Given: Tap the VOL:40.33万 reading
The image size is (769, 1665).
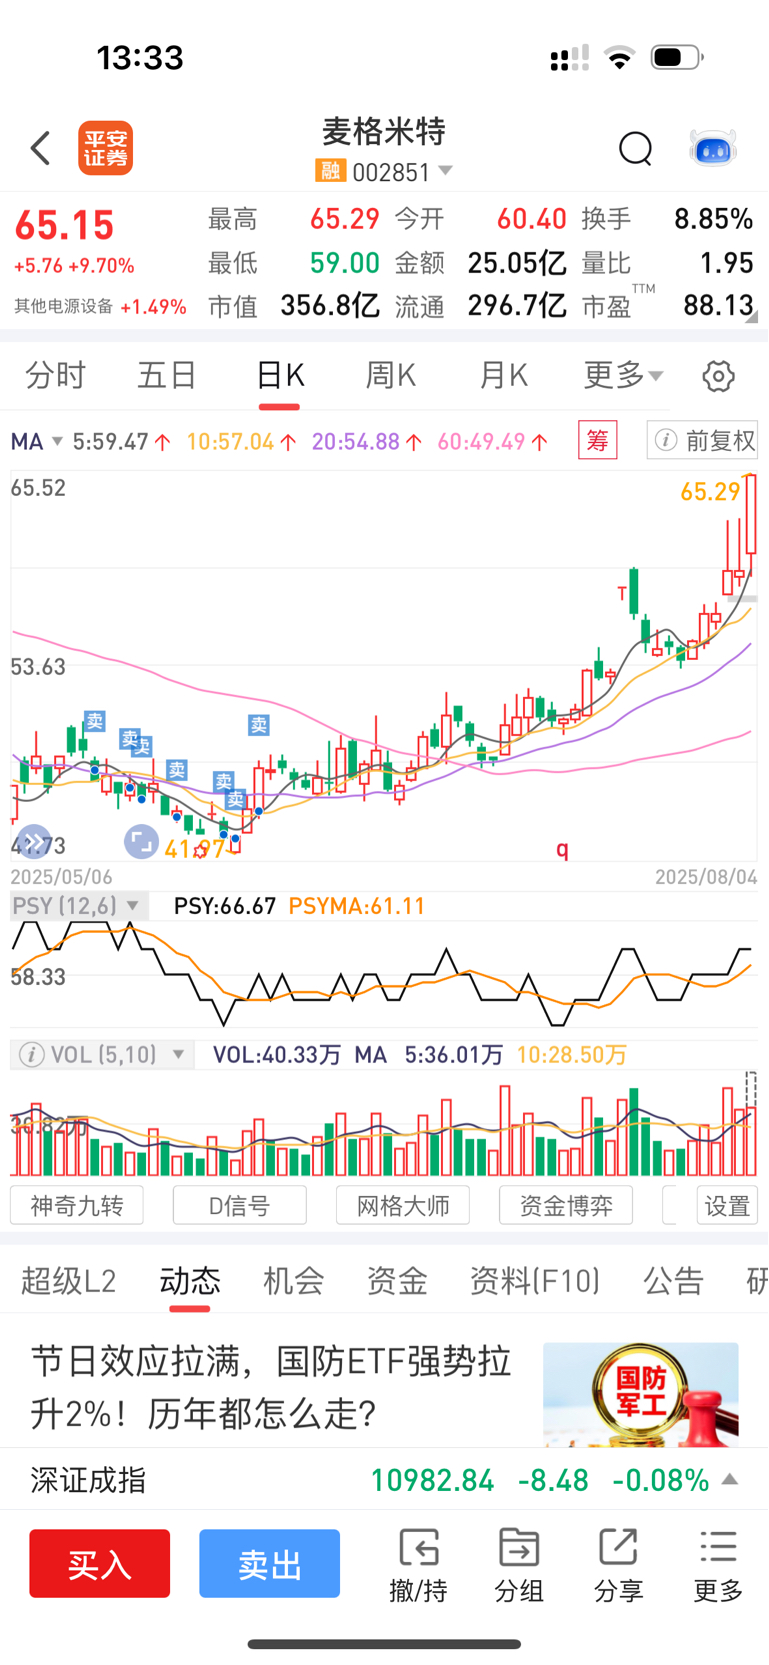Looking at the screenshot, I should pyautogui.click(x=277, y=1054).
